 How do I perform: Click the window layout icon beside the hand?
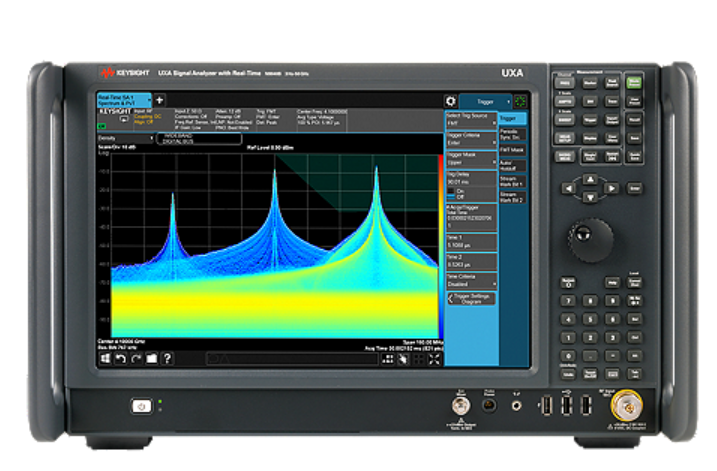pos(388,359)
